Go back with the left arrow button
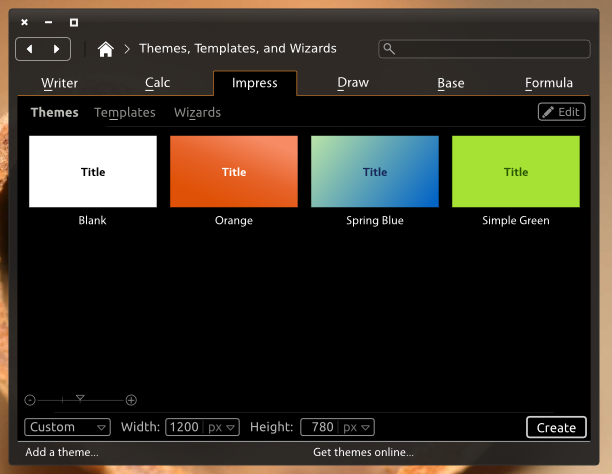This screenshot has width=612, height=474. [30, 49]
